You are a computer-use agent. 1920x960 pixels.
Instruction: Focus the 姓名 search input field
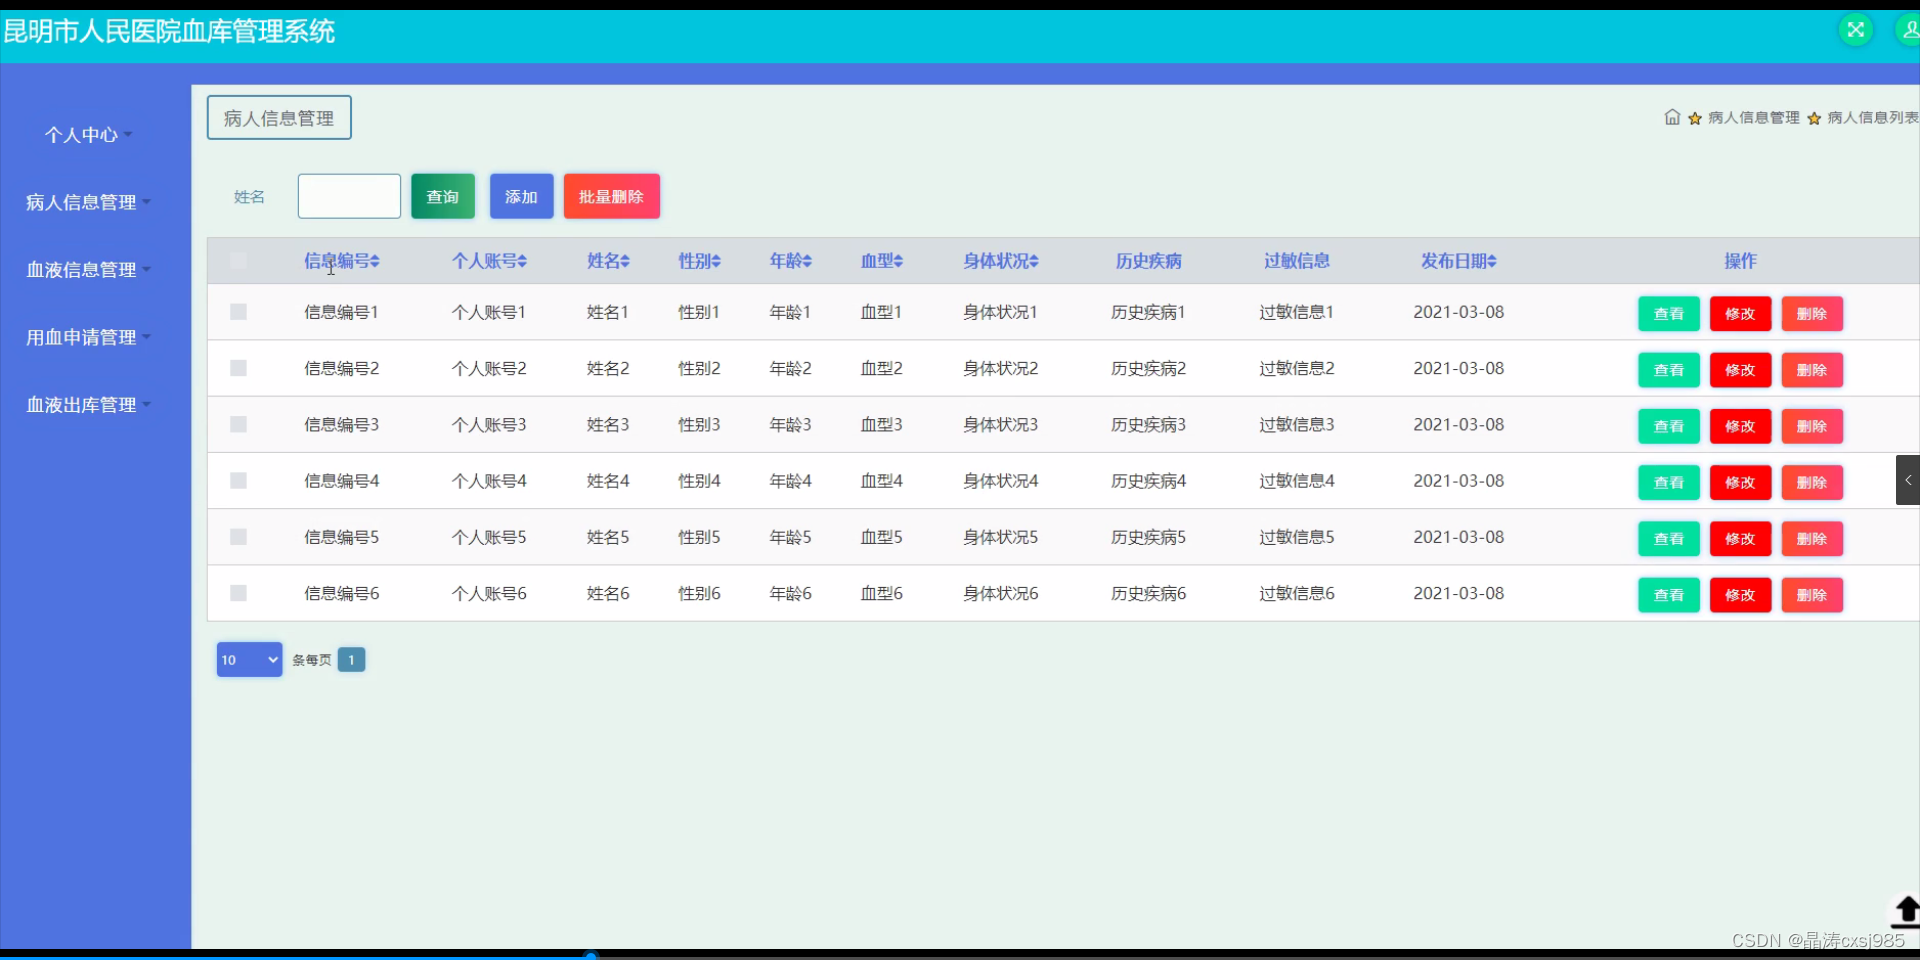tap(349, 196)
